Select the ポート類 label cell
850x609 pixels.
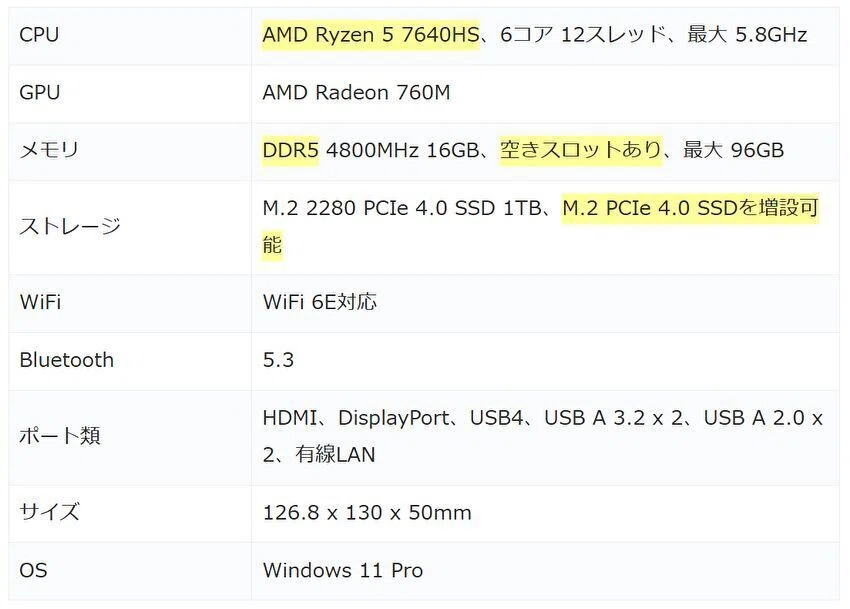tap(130, 437)
